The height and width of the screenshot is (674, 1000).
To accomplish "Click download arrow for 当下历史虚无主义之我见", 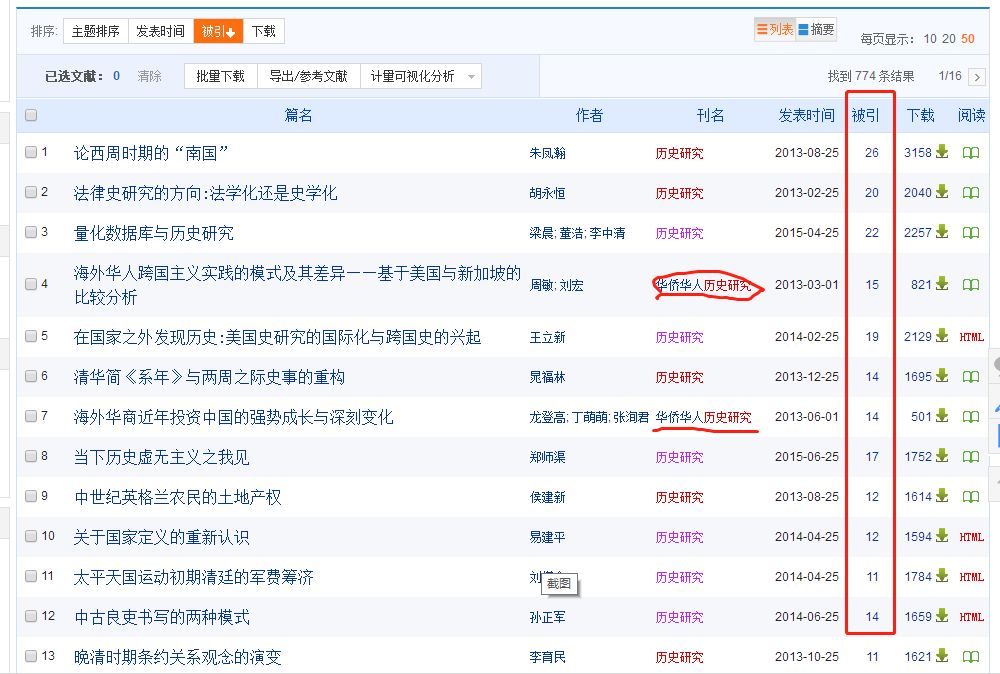I will (942, 457).
